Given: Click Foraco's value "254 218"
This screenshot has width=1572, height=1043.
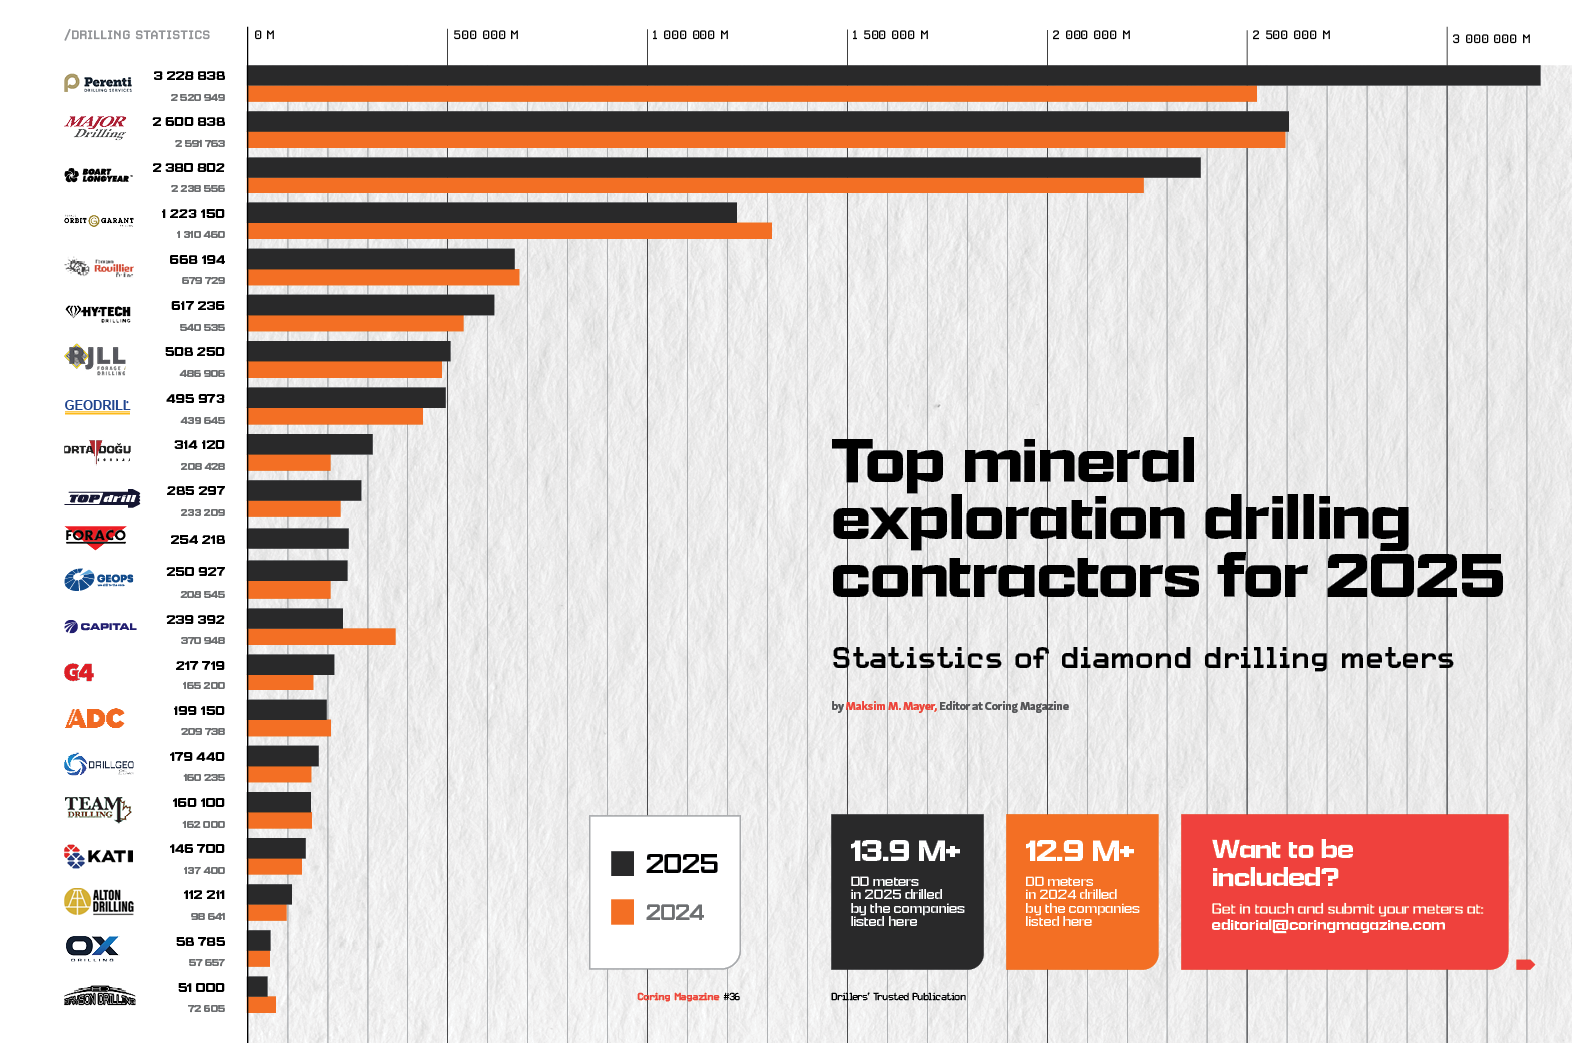Looking at the screenshot, I should point(198,540).
